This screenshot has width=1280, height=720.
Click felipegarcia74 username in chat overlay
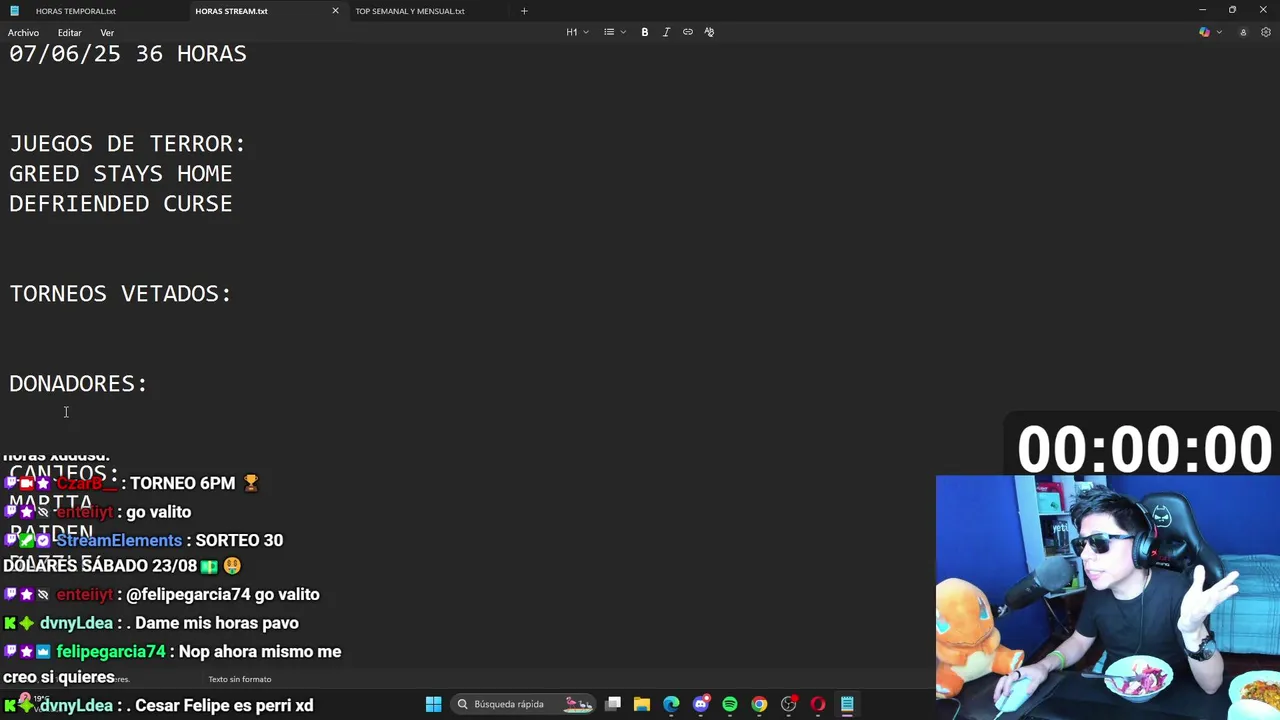[x=111, y=651]
